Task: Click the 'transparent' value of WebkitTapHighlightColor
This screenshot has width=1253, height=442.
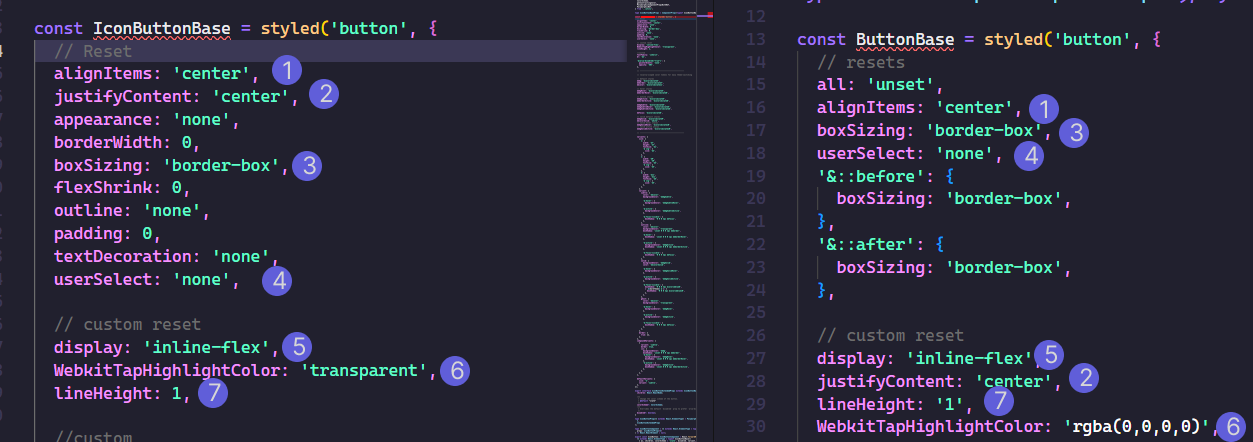Action: [364, 371]
